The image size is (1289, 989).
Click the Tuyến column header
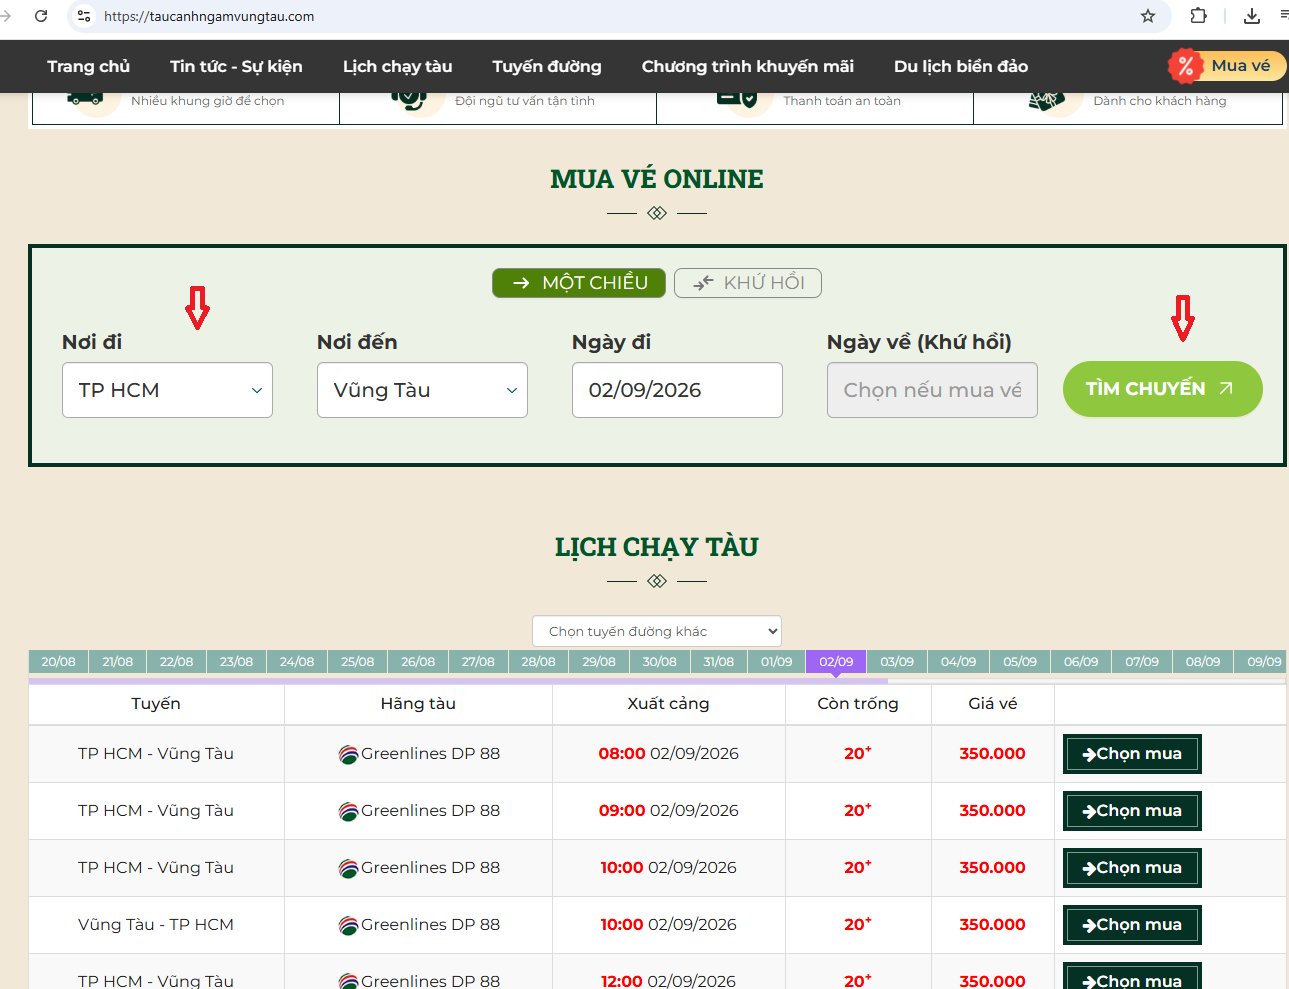[x=156, y=704]
